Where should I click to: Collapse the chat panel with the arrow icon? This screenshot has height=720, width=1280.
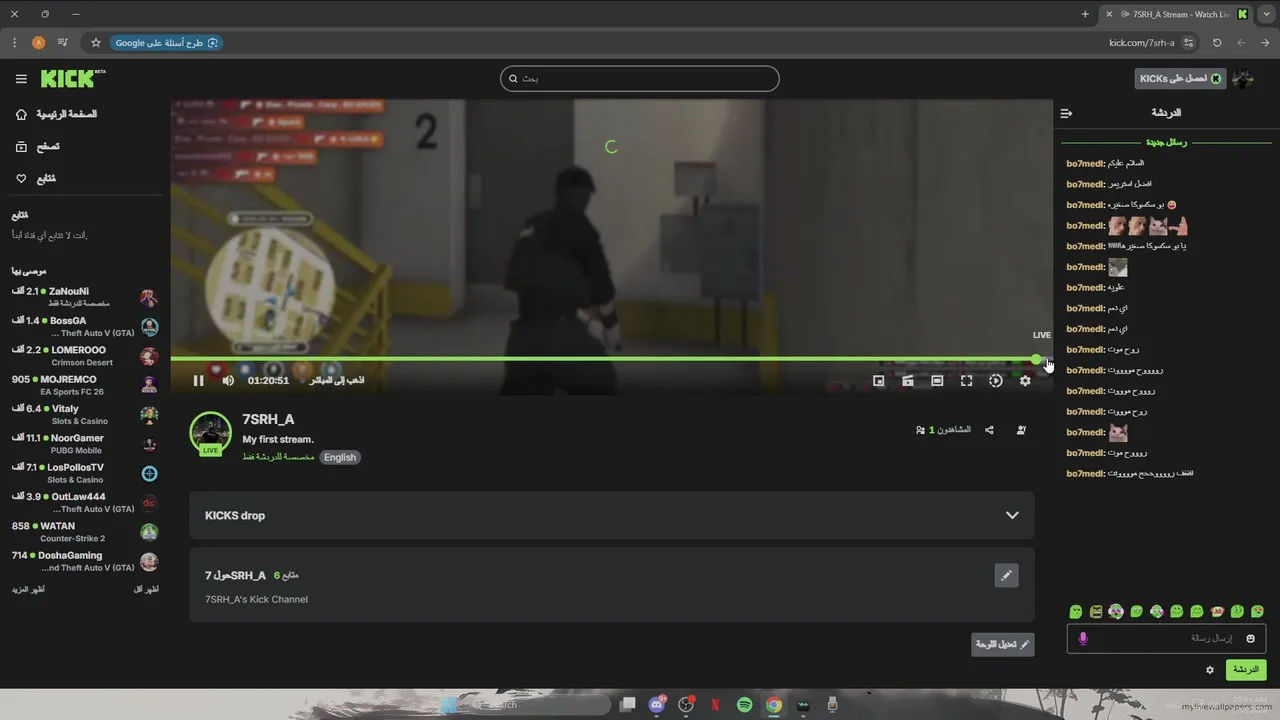(x=1066, y=113)
